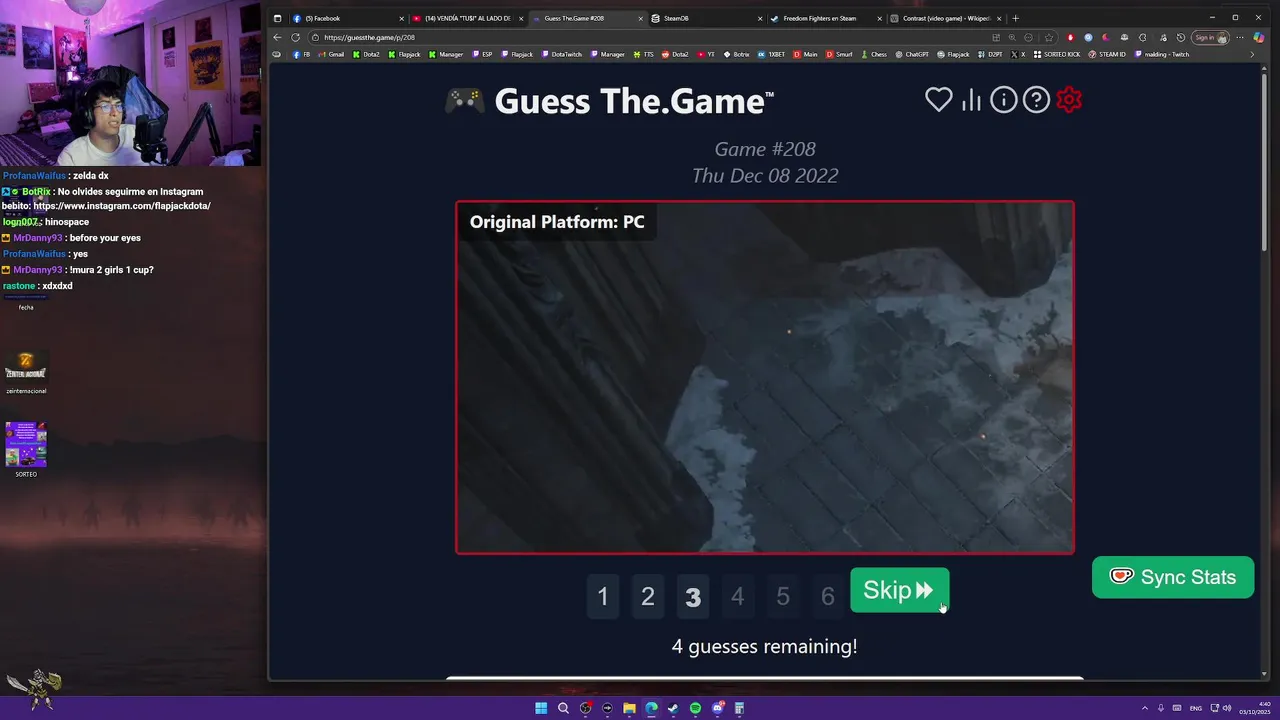The height and width of the screenshot is (720, 1280).
Task: Reload the page with refresh icon
Action: (x=296, y=37)
